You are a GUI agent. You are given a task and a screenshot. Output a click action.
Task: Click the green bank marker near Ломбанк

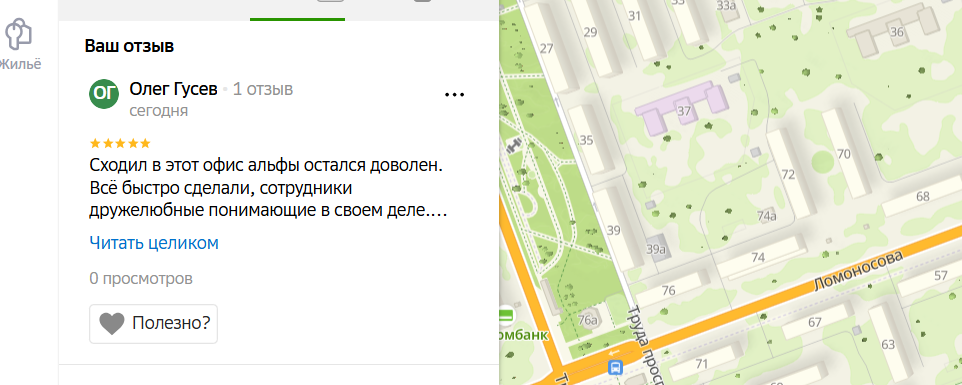pos(506,316)
